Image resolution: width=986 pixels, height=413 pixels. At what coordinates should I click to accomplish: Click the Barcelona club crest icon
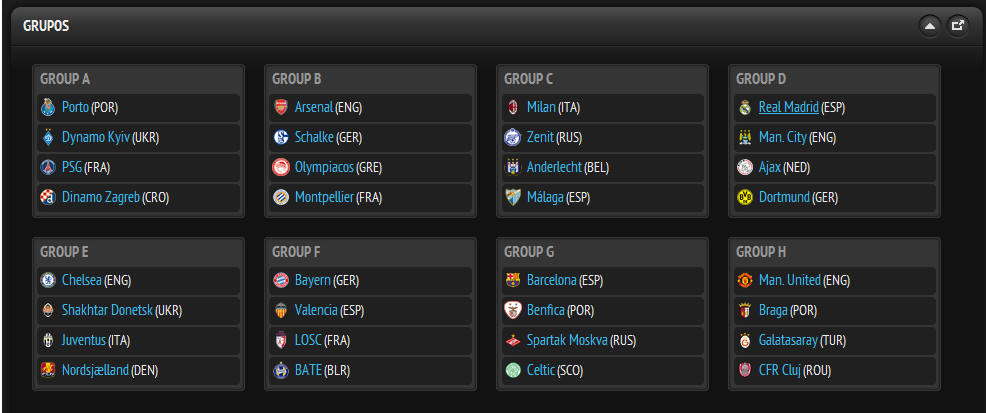pyautogui.click(x=513, y=281)
